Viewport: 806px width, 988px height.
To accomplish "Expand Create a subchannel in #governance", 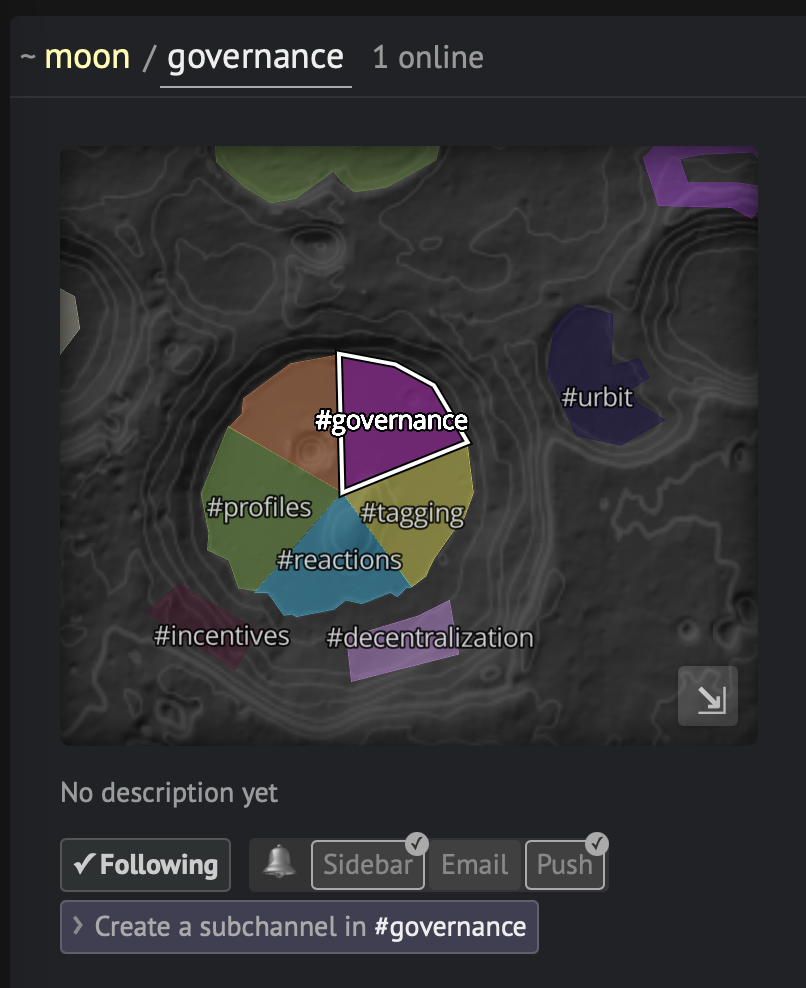I will [299, 927].
